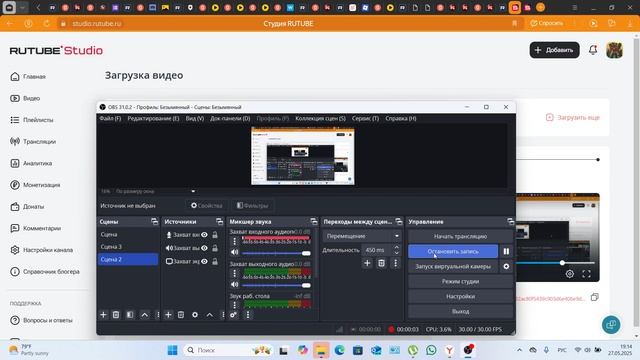Toggle fullscreen on the RUTUBE video player
This screenshot has height=360, width=640.
click(x=587, y=274)
